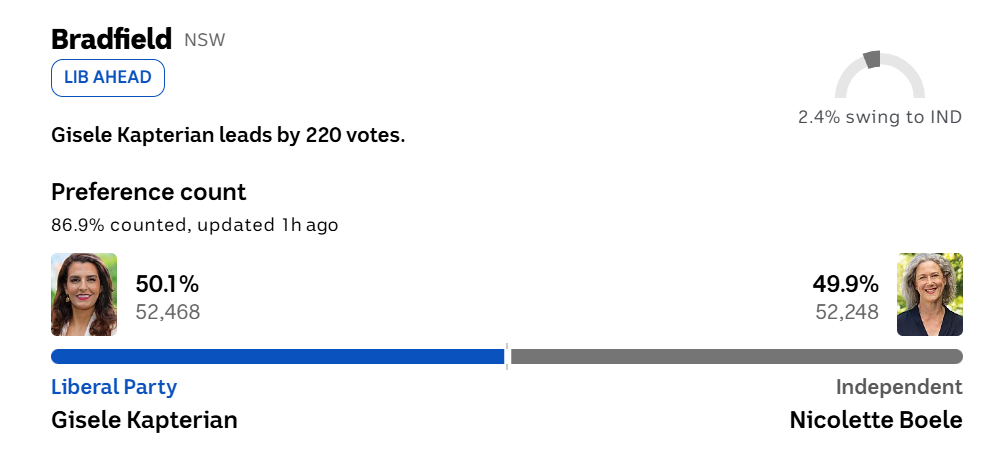Open the Nicolette Boele candidate name
The image size is (997, 462).
(x=876, y=420)
